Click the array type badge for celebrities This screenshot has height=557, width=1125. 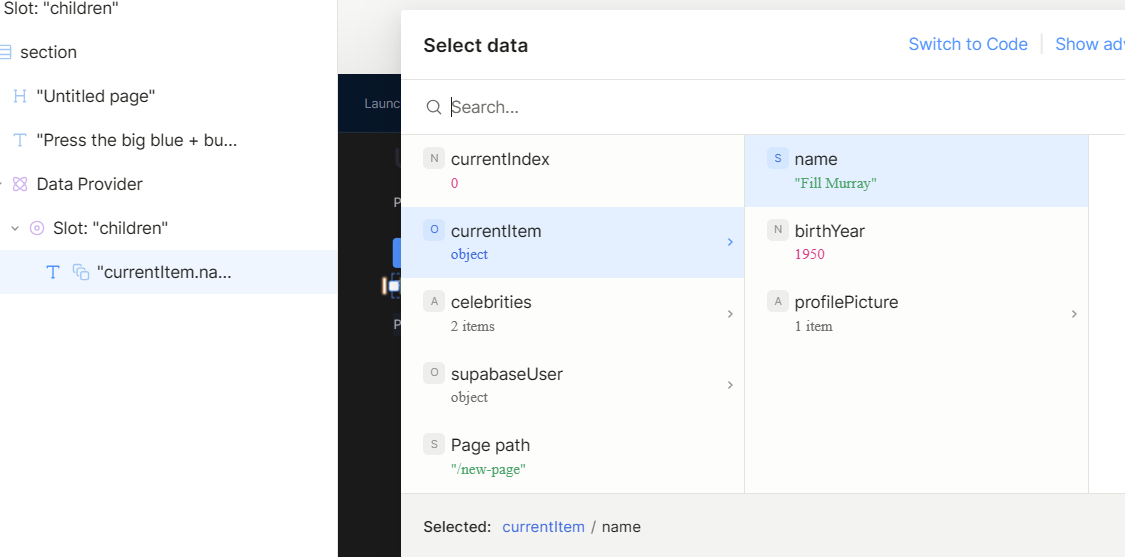coord(434,302)
